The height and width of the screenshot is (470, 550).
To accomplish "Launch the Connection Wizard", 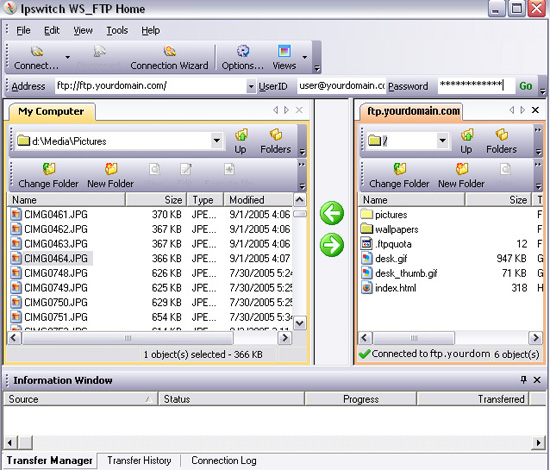I will (169, 58).
